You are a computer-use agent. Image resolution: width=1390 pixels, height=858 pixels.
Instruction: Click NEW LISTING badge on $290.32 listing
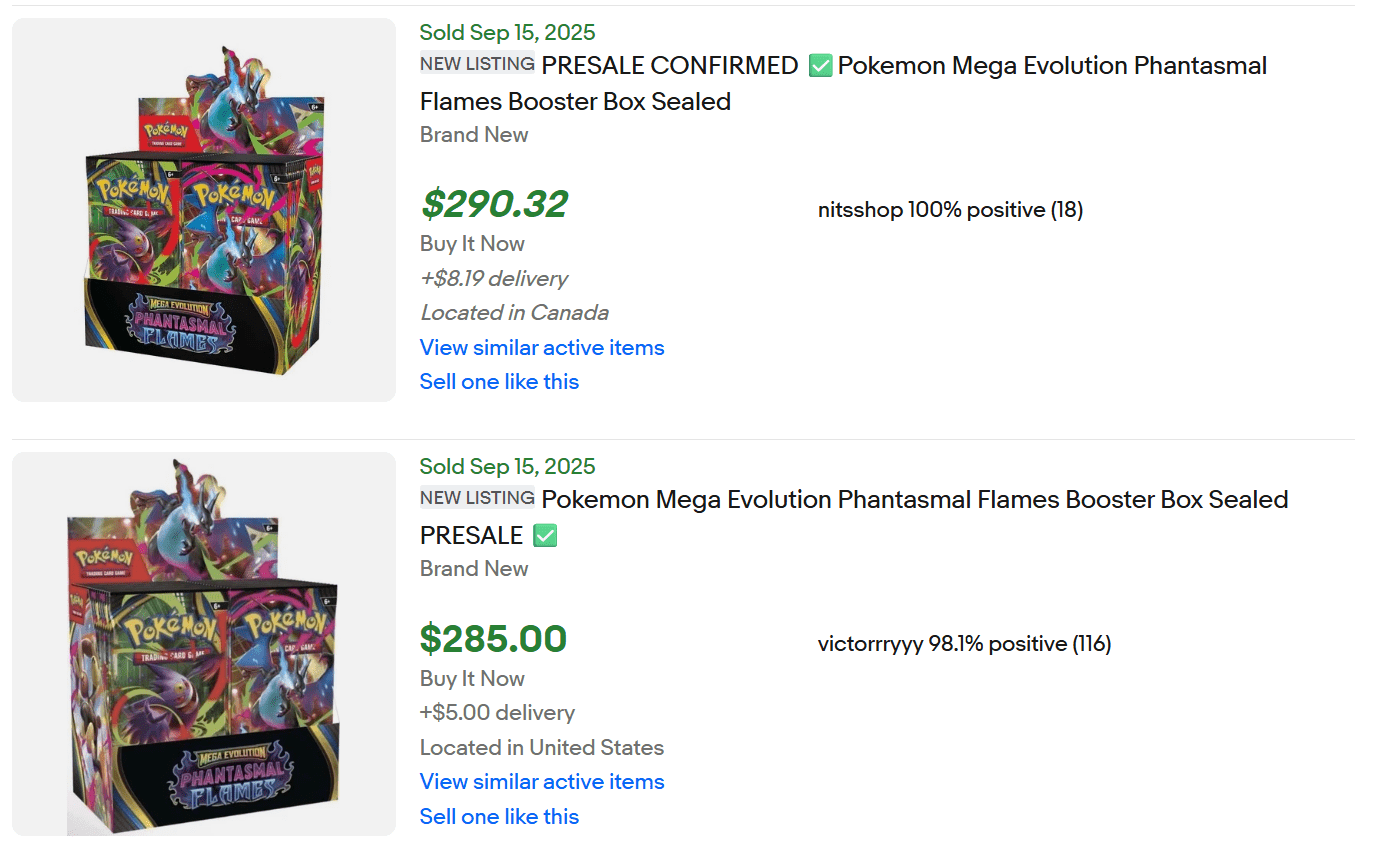[x=477, y=64]
